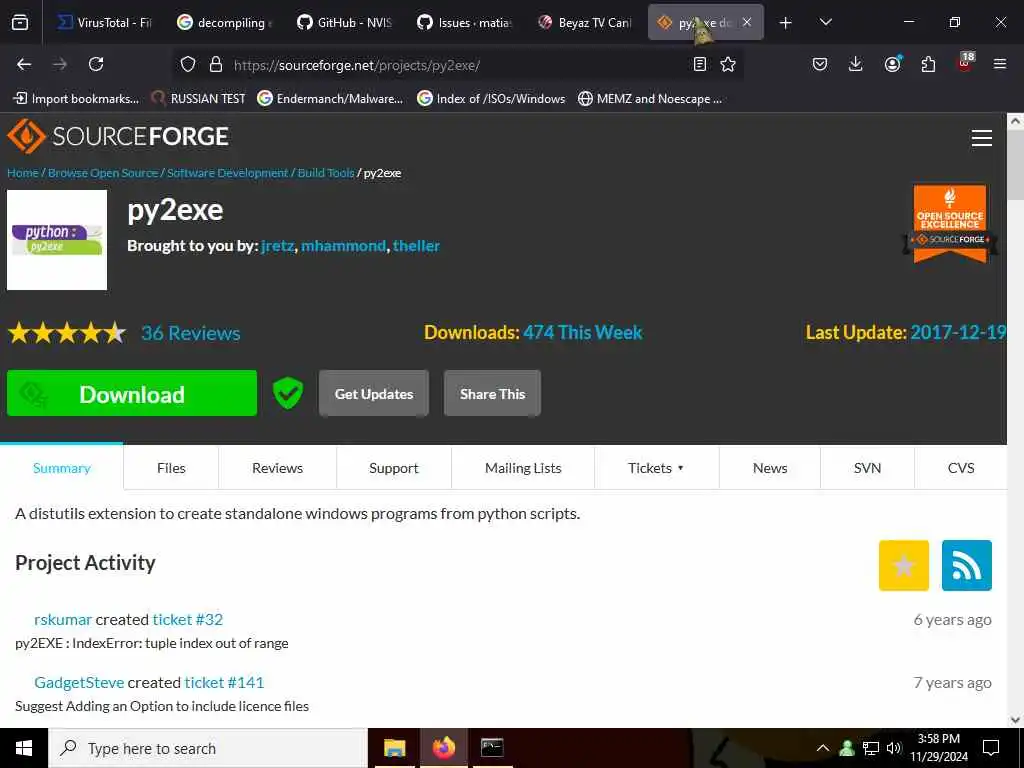Click the green verified shield checkmark

[x=288, y=393]
